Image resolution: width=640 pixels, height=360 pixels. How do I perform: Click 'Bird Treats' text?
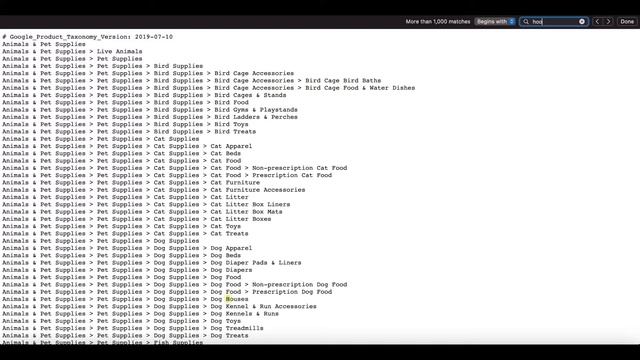click(235, 131)
